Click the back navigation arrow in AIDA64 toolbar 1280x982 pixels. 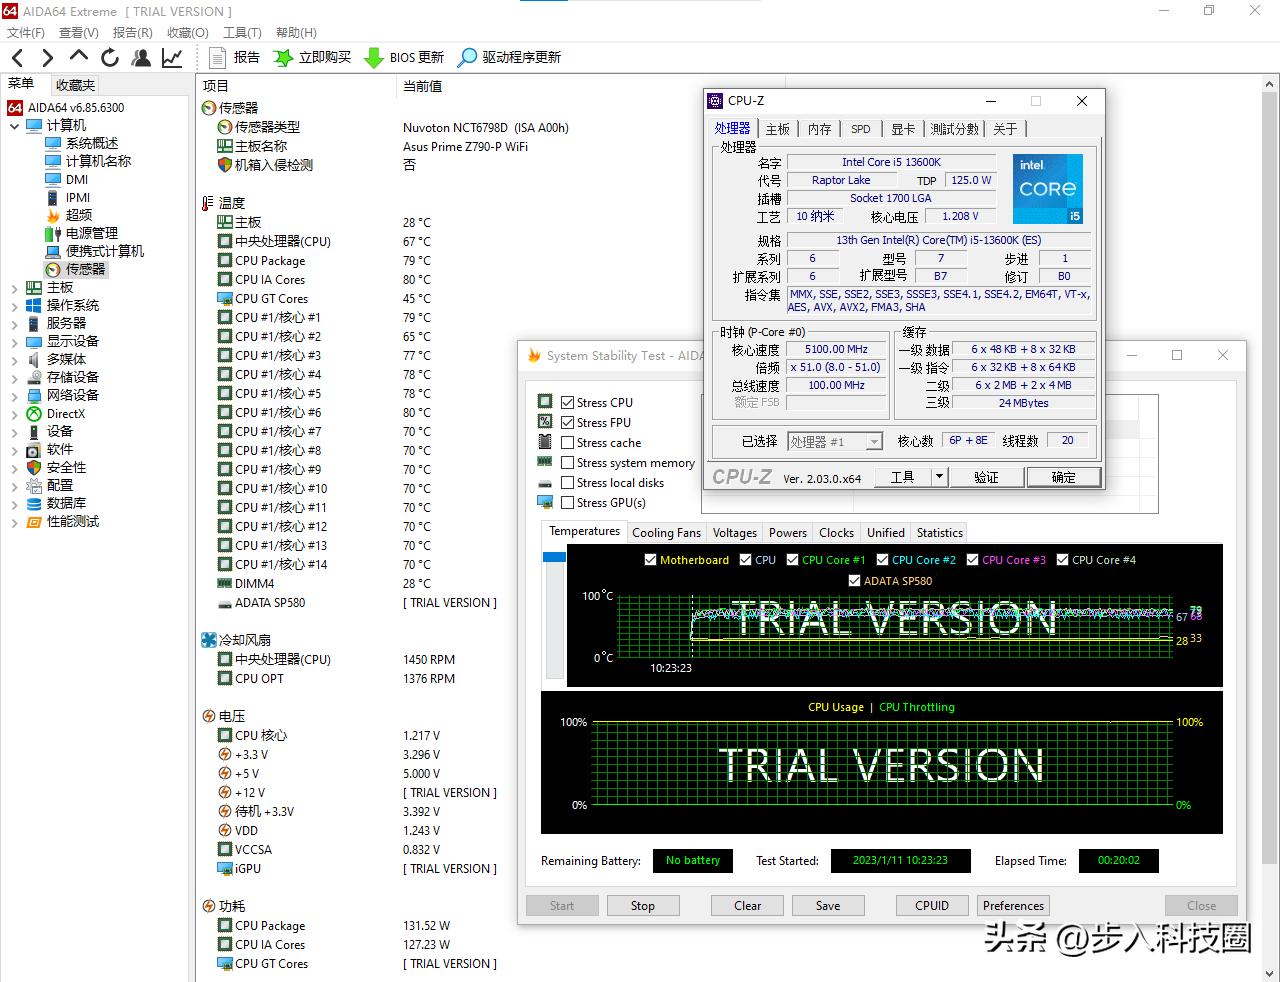click(16, 57)
